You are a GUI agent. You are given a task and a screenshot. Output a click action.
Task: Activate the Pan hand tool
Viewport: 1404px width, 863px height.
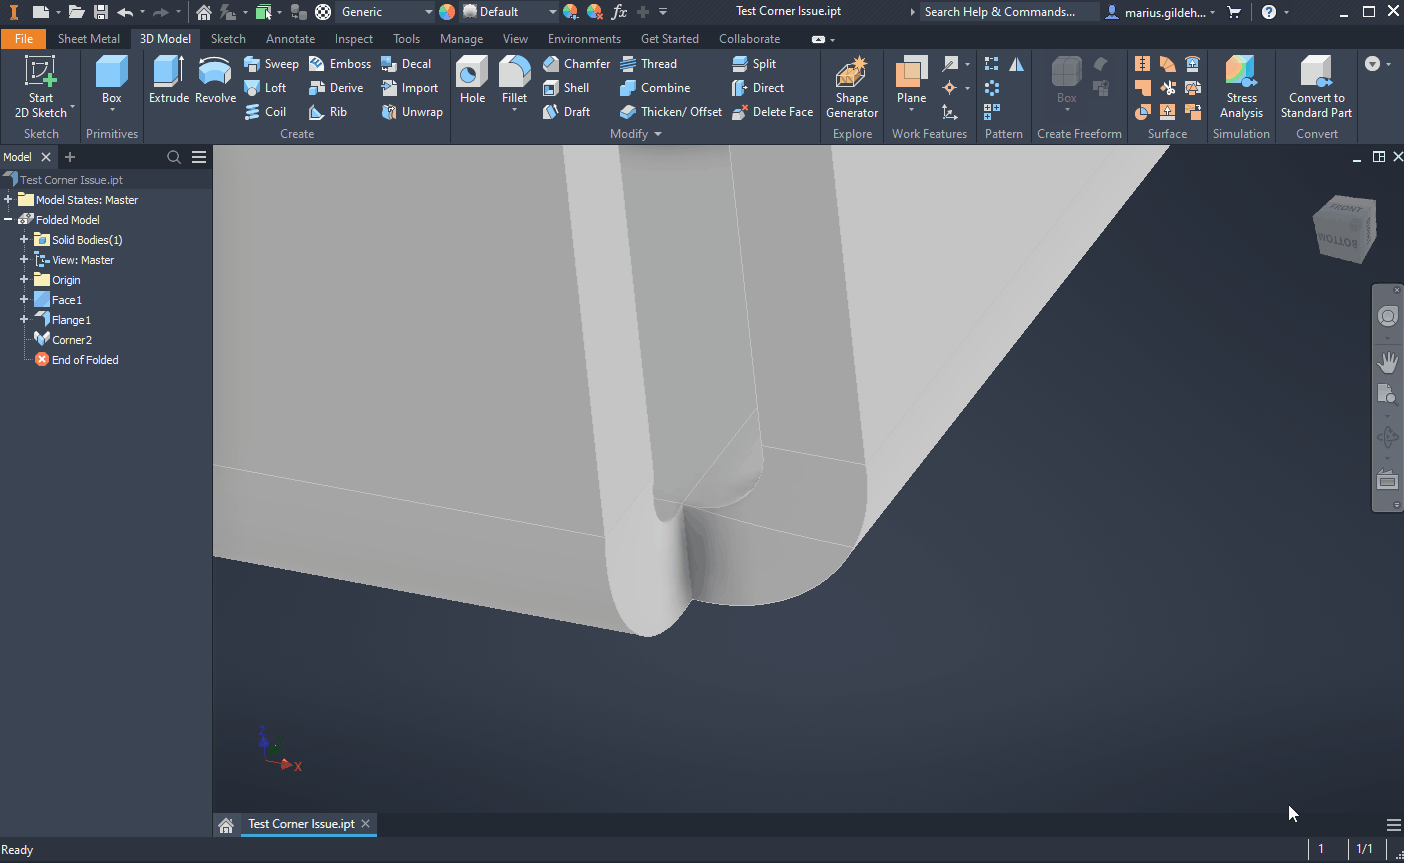(x=1388, y=362)
